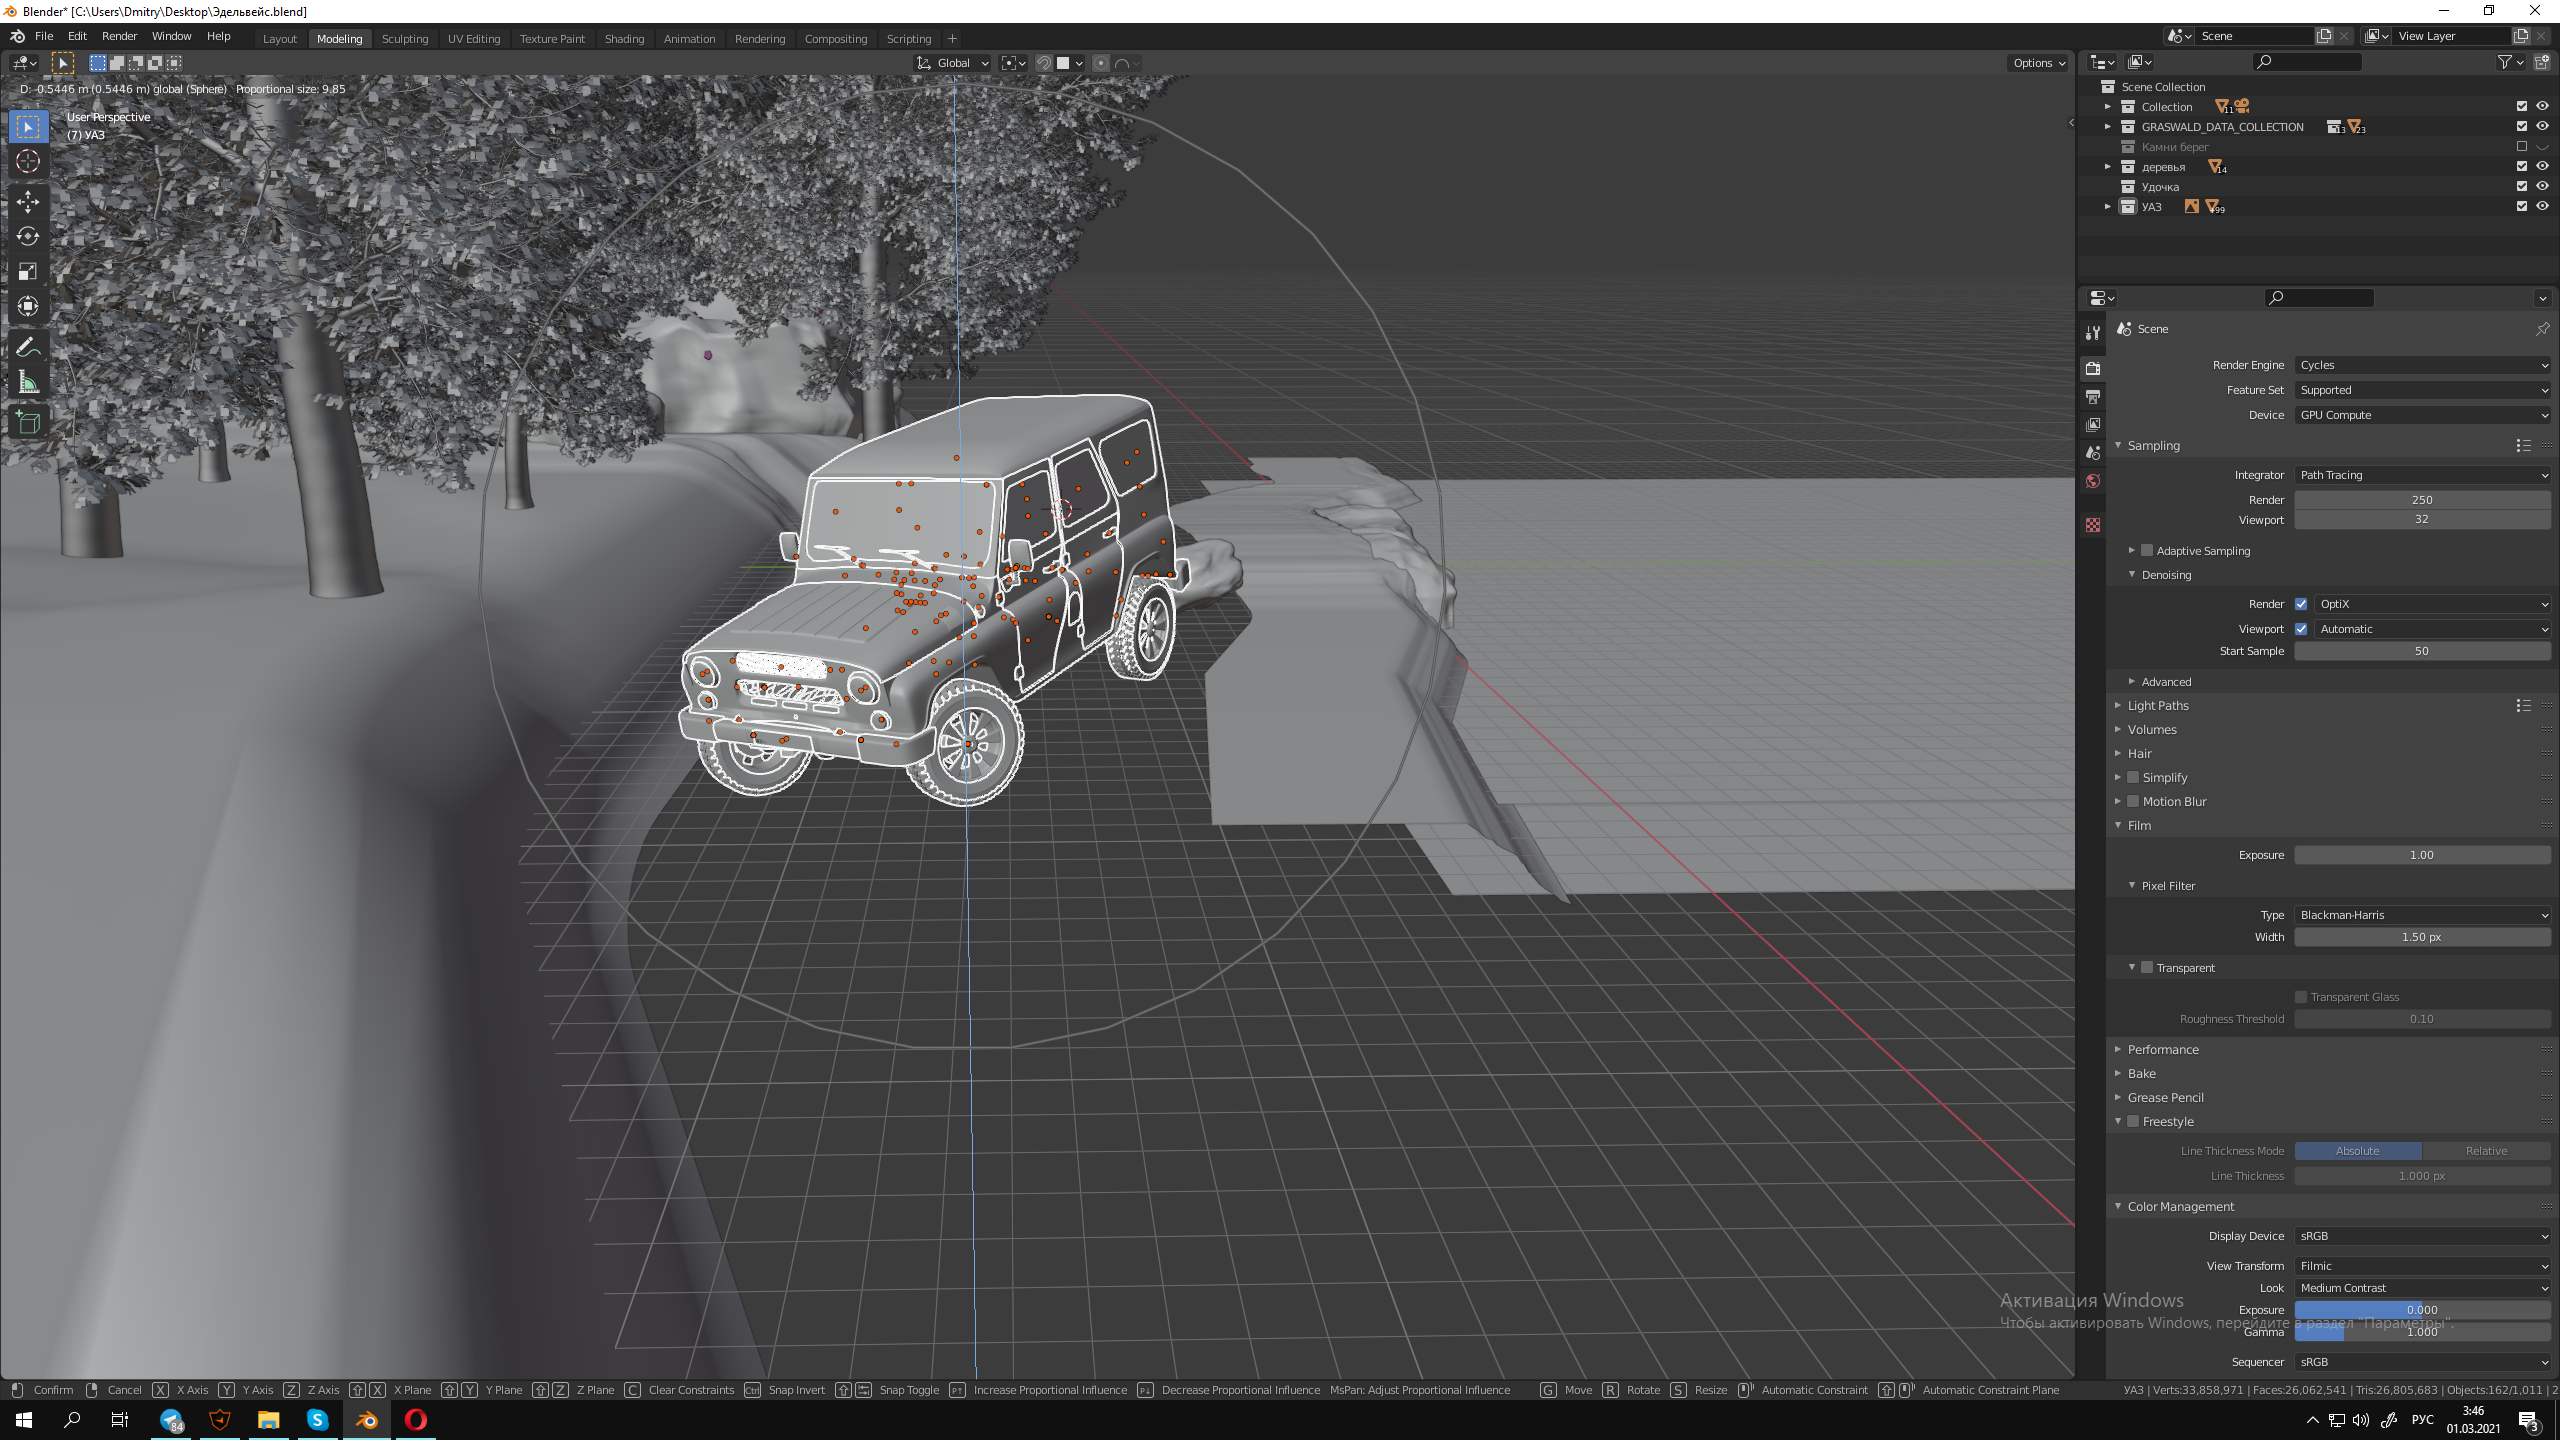
Task: Open the outliner filter funnel icon
Action: pyautogui.click(x=2508, y=62)
